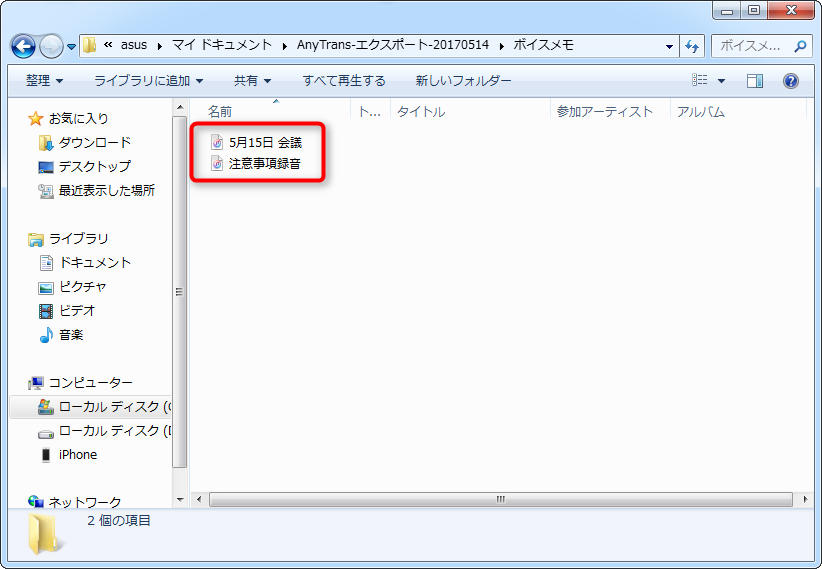Open the 共有 menu
The width and height of the screenshot is (822, 569).
pyautogui.click(x=252, y=81)
